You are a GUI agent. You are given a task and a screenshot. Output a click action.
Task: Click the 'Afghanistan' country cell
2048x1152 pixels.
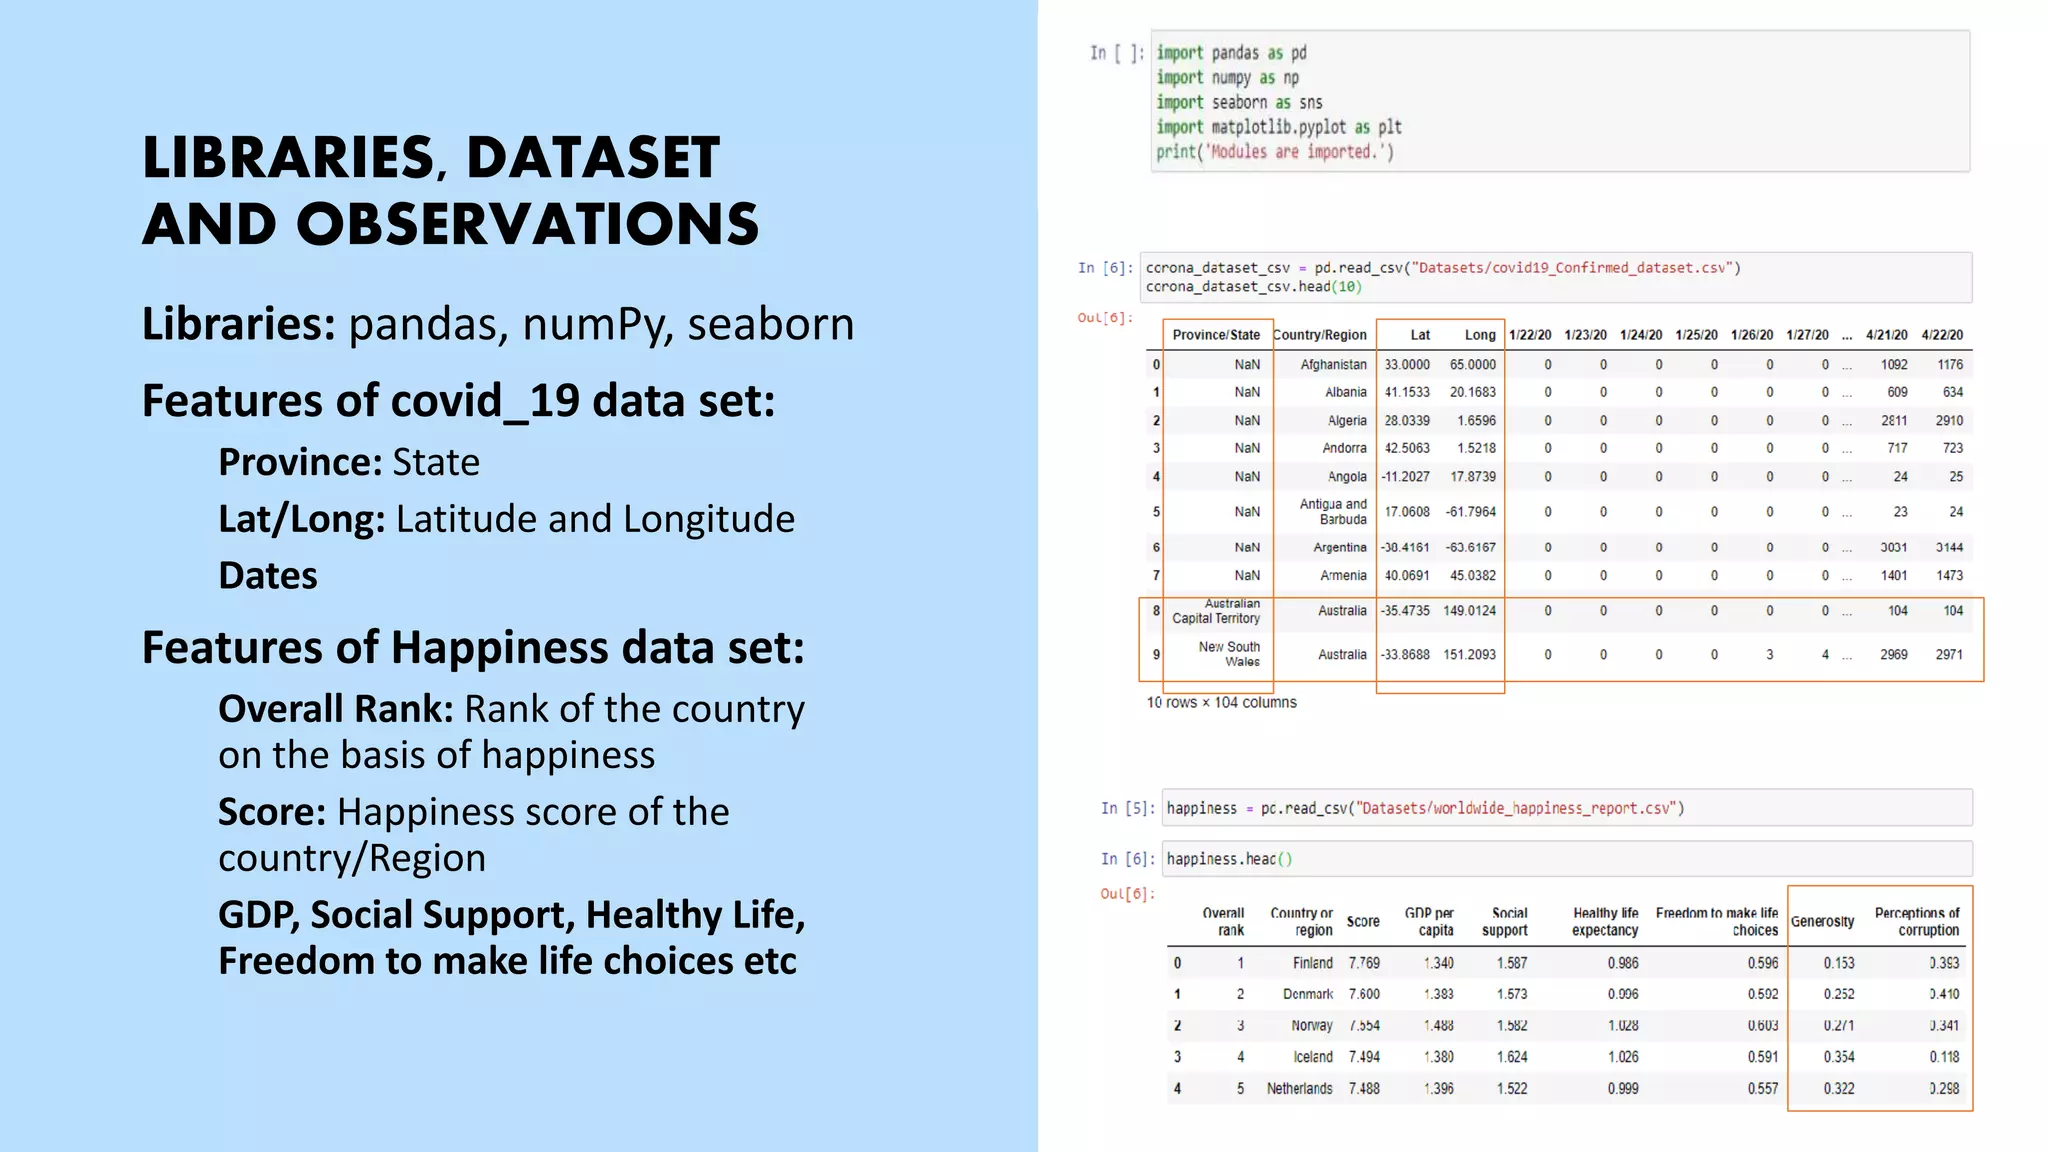click(x=1333, y=365)
